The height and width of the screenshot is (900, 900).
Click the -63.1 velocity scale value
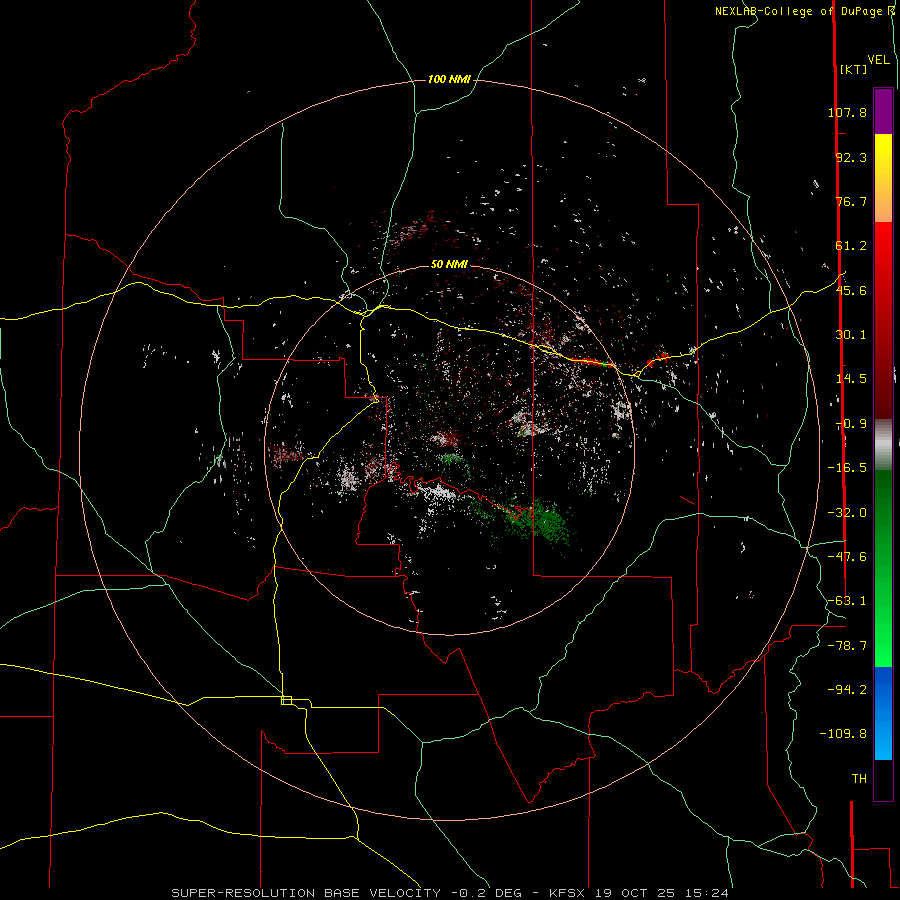tap(847, 601)
